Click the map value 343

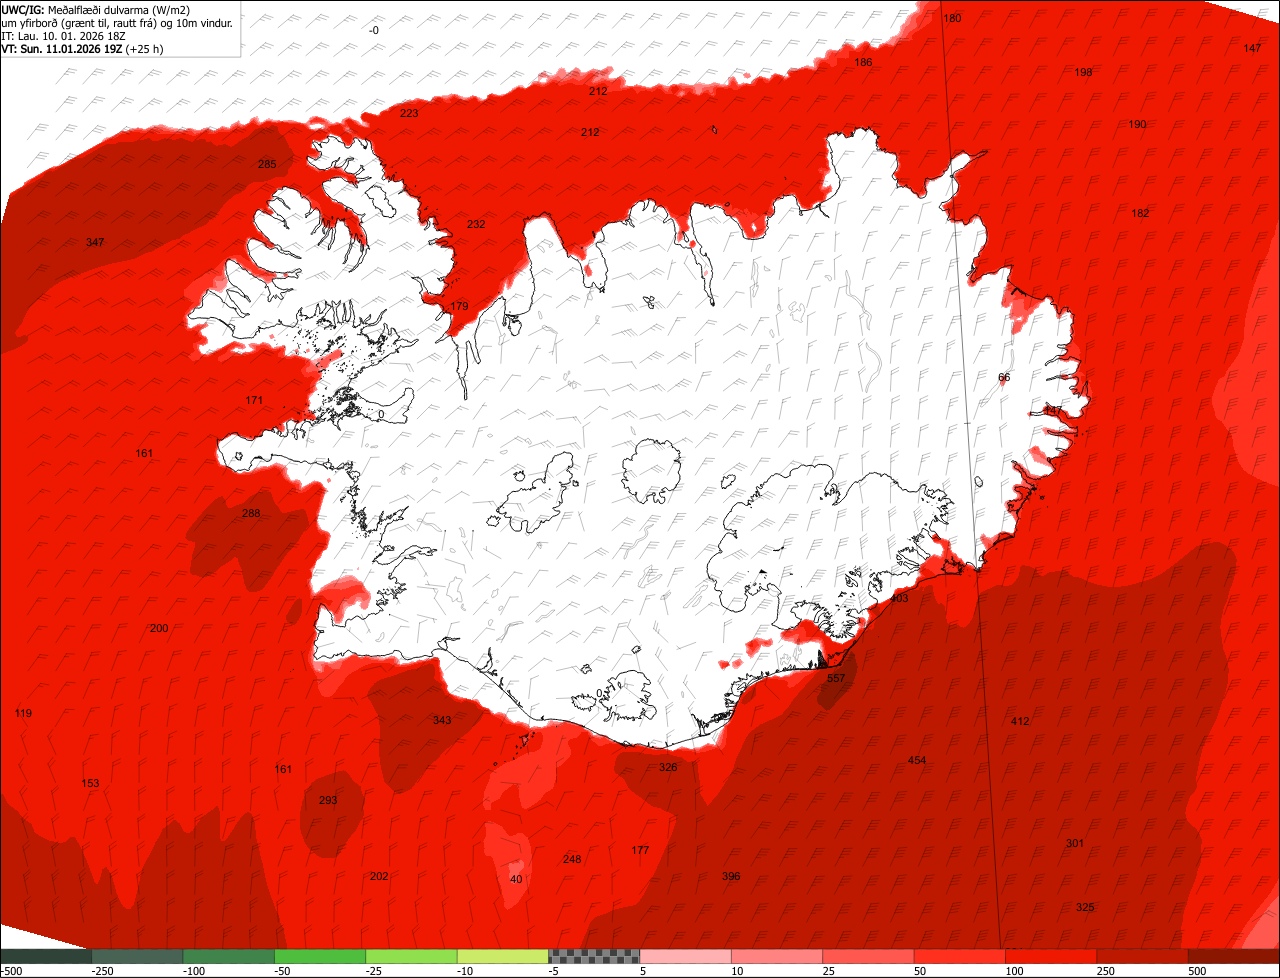pos(442,720)
